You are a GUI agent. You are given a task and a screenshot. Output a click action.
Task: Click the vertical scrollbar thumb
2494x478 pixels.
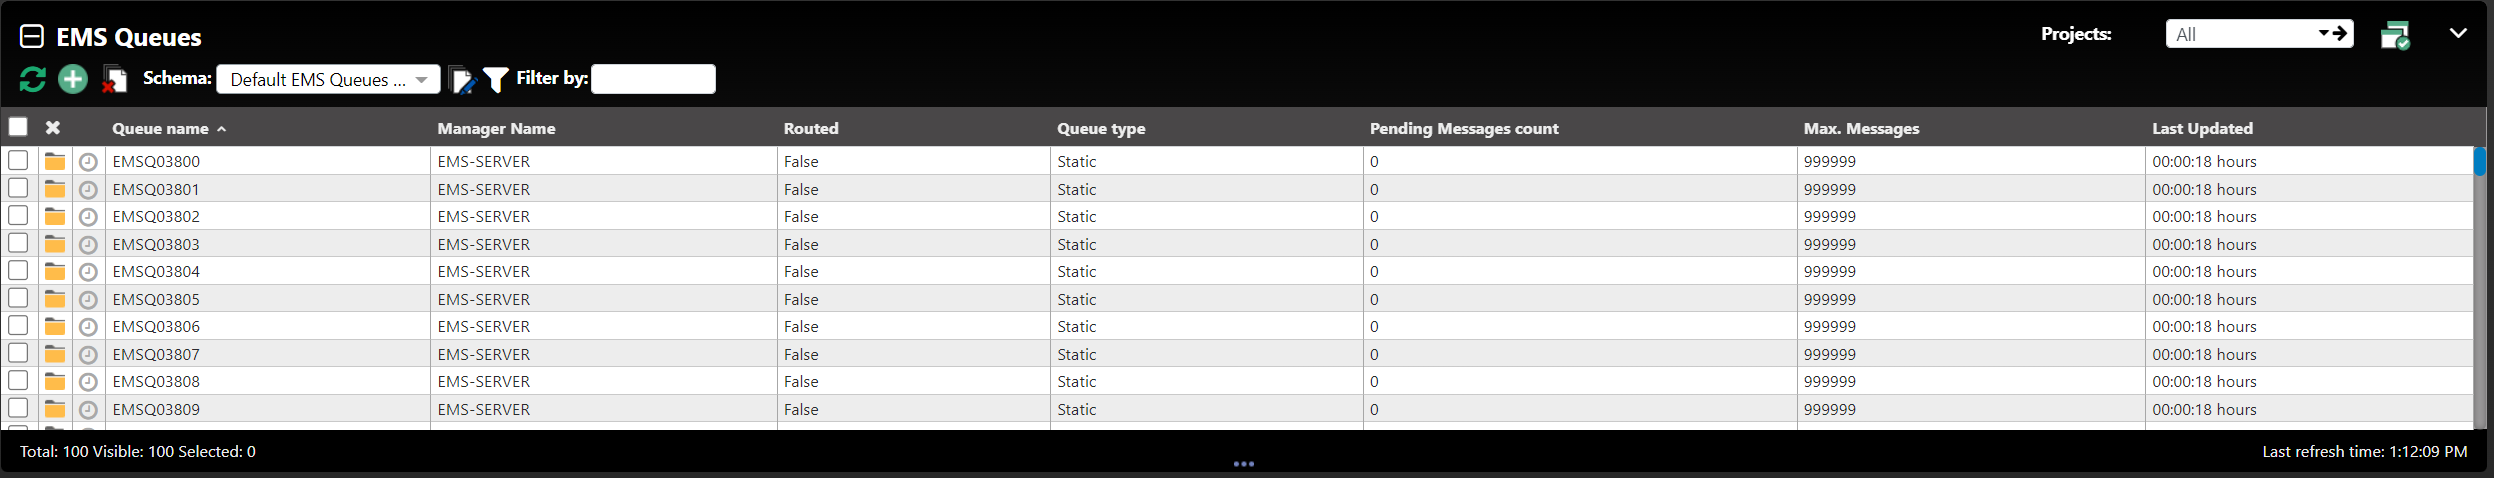2479,161
